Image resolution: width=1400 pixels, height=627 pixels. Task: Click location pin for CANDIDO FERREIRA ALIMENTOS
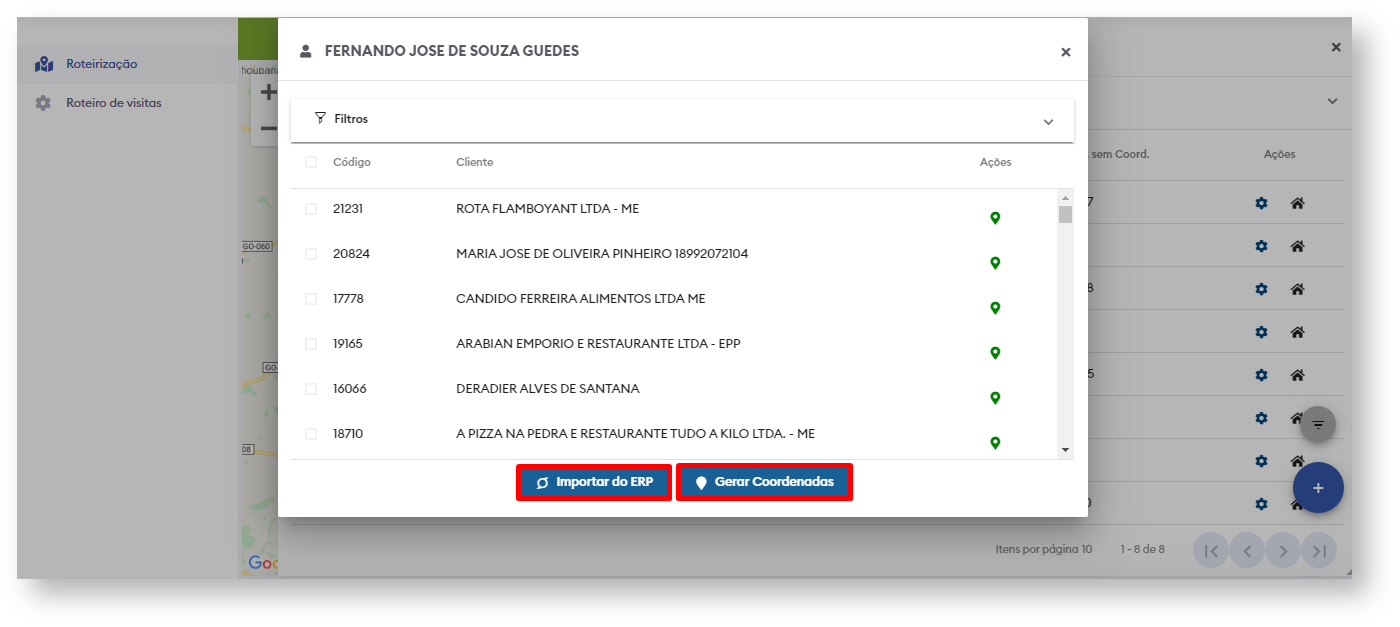[995, 308]
